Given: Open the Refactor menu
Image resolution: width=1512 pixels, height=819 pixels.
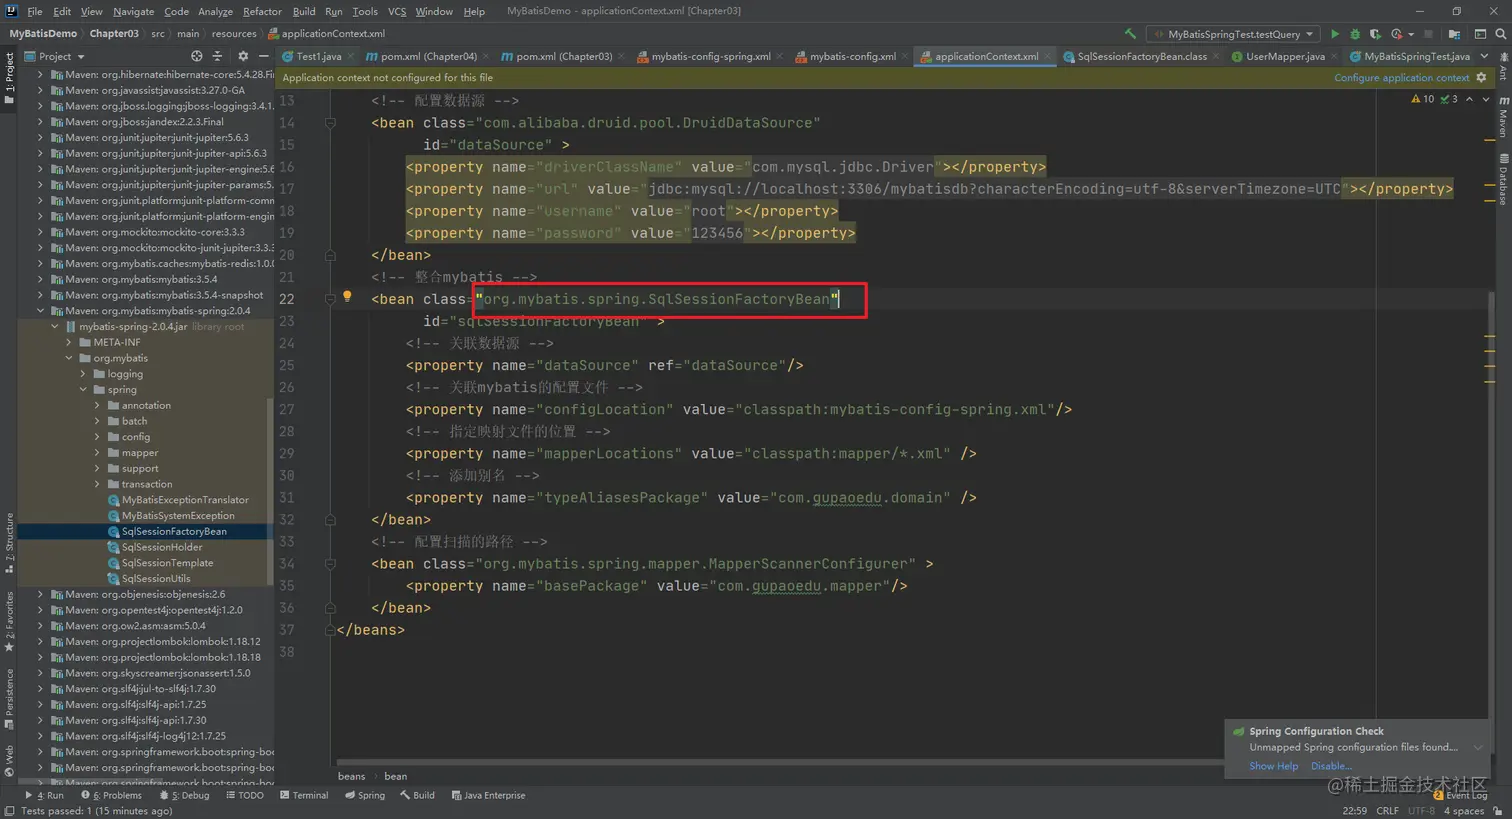Looking at the screenshot, I should (x=262, y=11).
